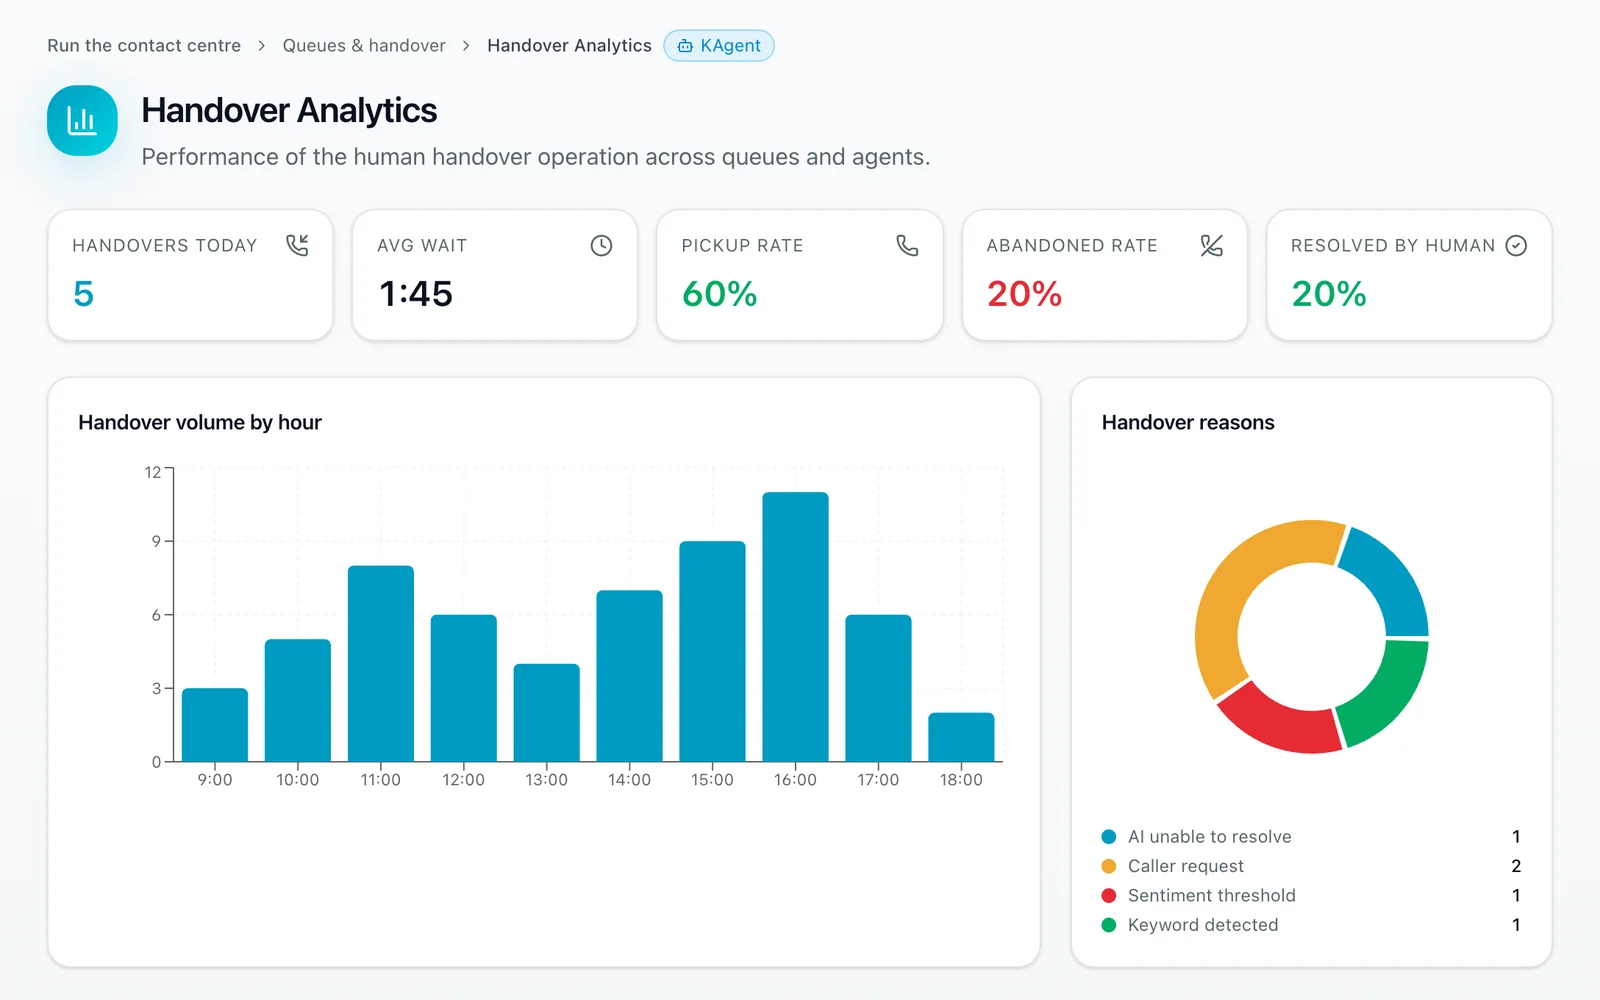Click the green segment of the donut chart
This screenshot has height=1000, width=1600.
[1388, 694]
